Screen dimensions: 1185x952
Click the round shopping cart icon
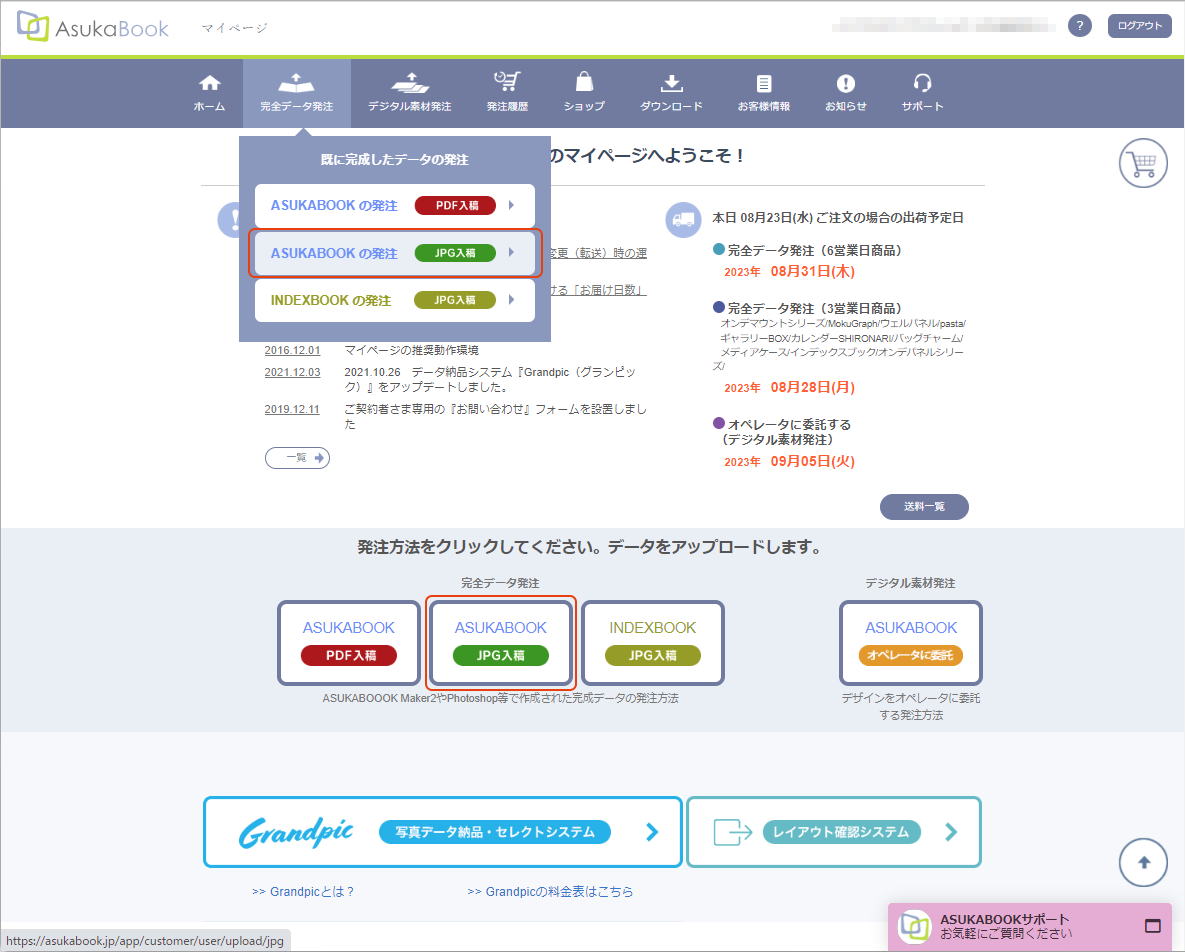1143,163
